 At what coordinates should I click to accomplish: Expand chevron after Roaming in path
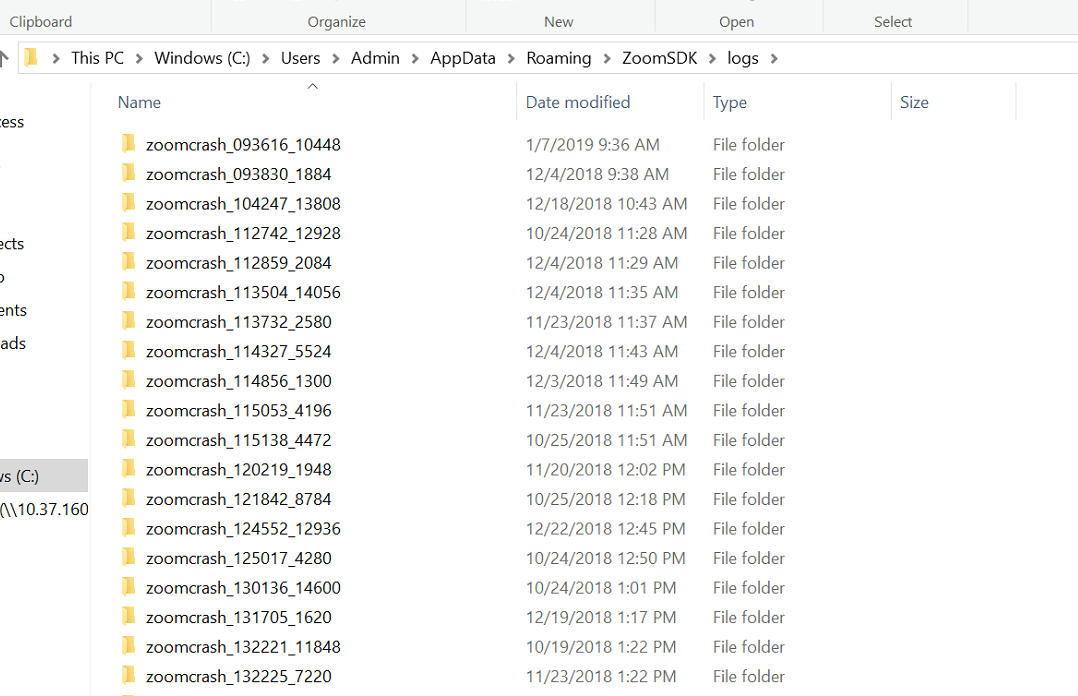pyautogui.click(x=607, y=59)
